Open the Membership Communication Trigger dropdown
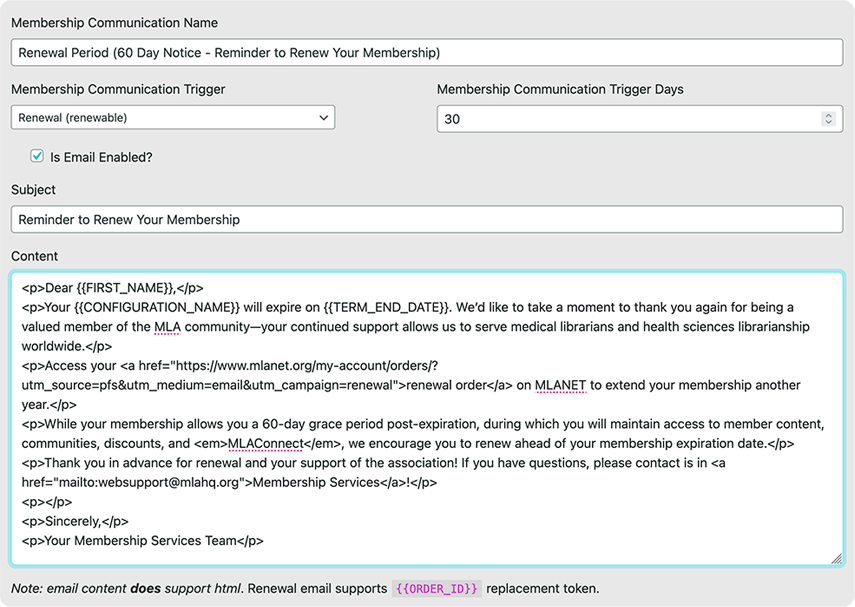 (172, 118)
